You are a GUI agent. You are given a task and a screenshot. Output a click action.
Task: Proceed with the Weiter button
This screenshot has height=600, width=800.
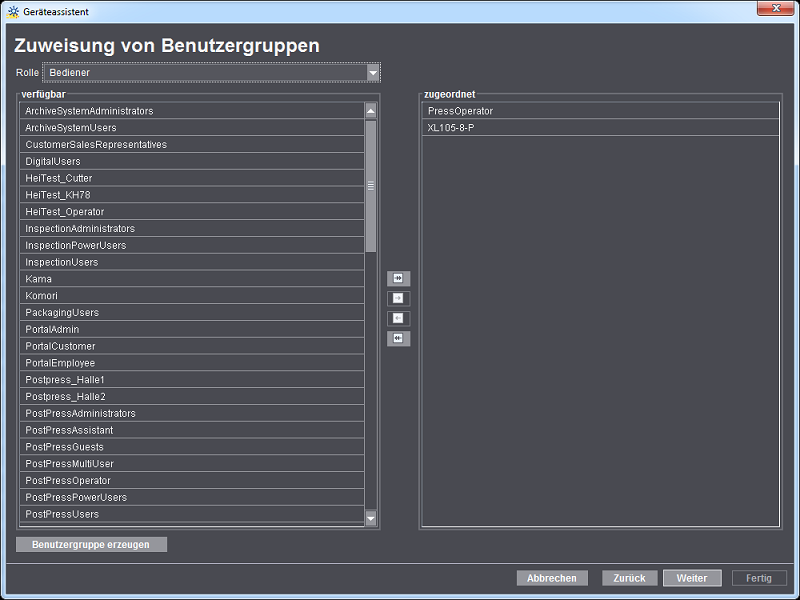tap(692, 578)
